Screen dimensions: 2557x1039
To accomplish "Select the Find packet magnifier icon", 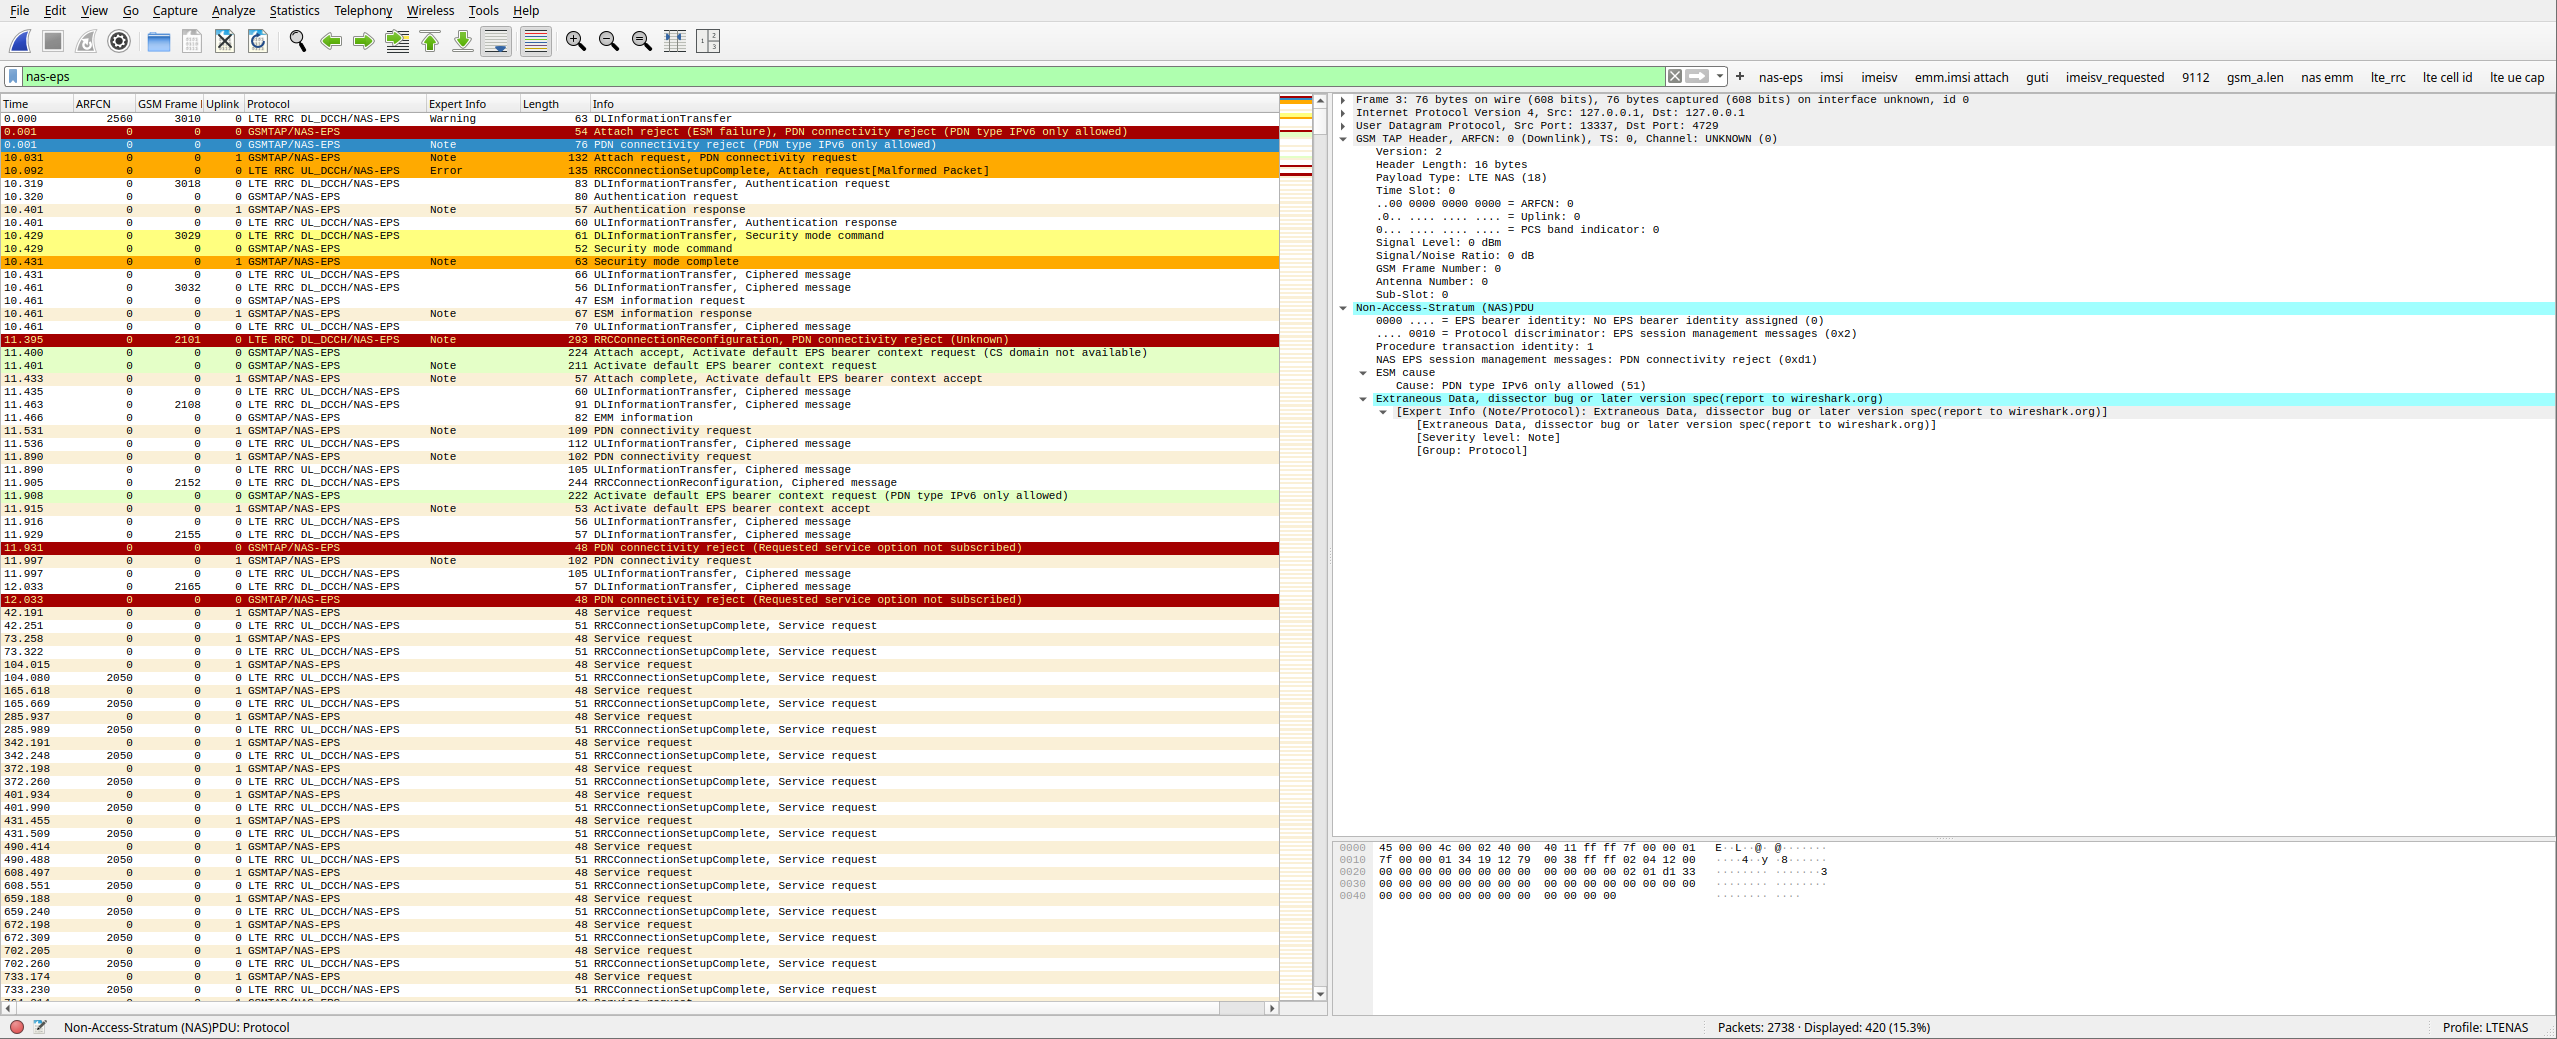I will tap(297, 41).
